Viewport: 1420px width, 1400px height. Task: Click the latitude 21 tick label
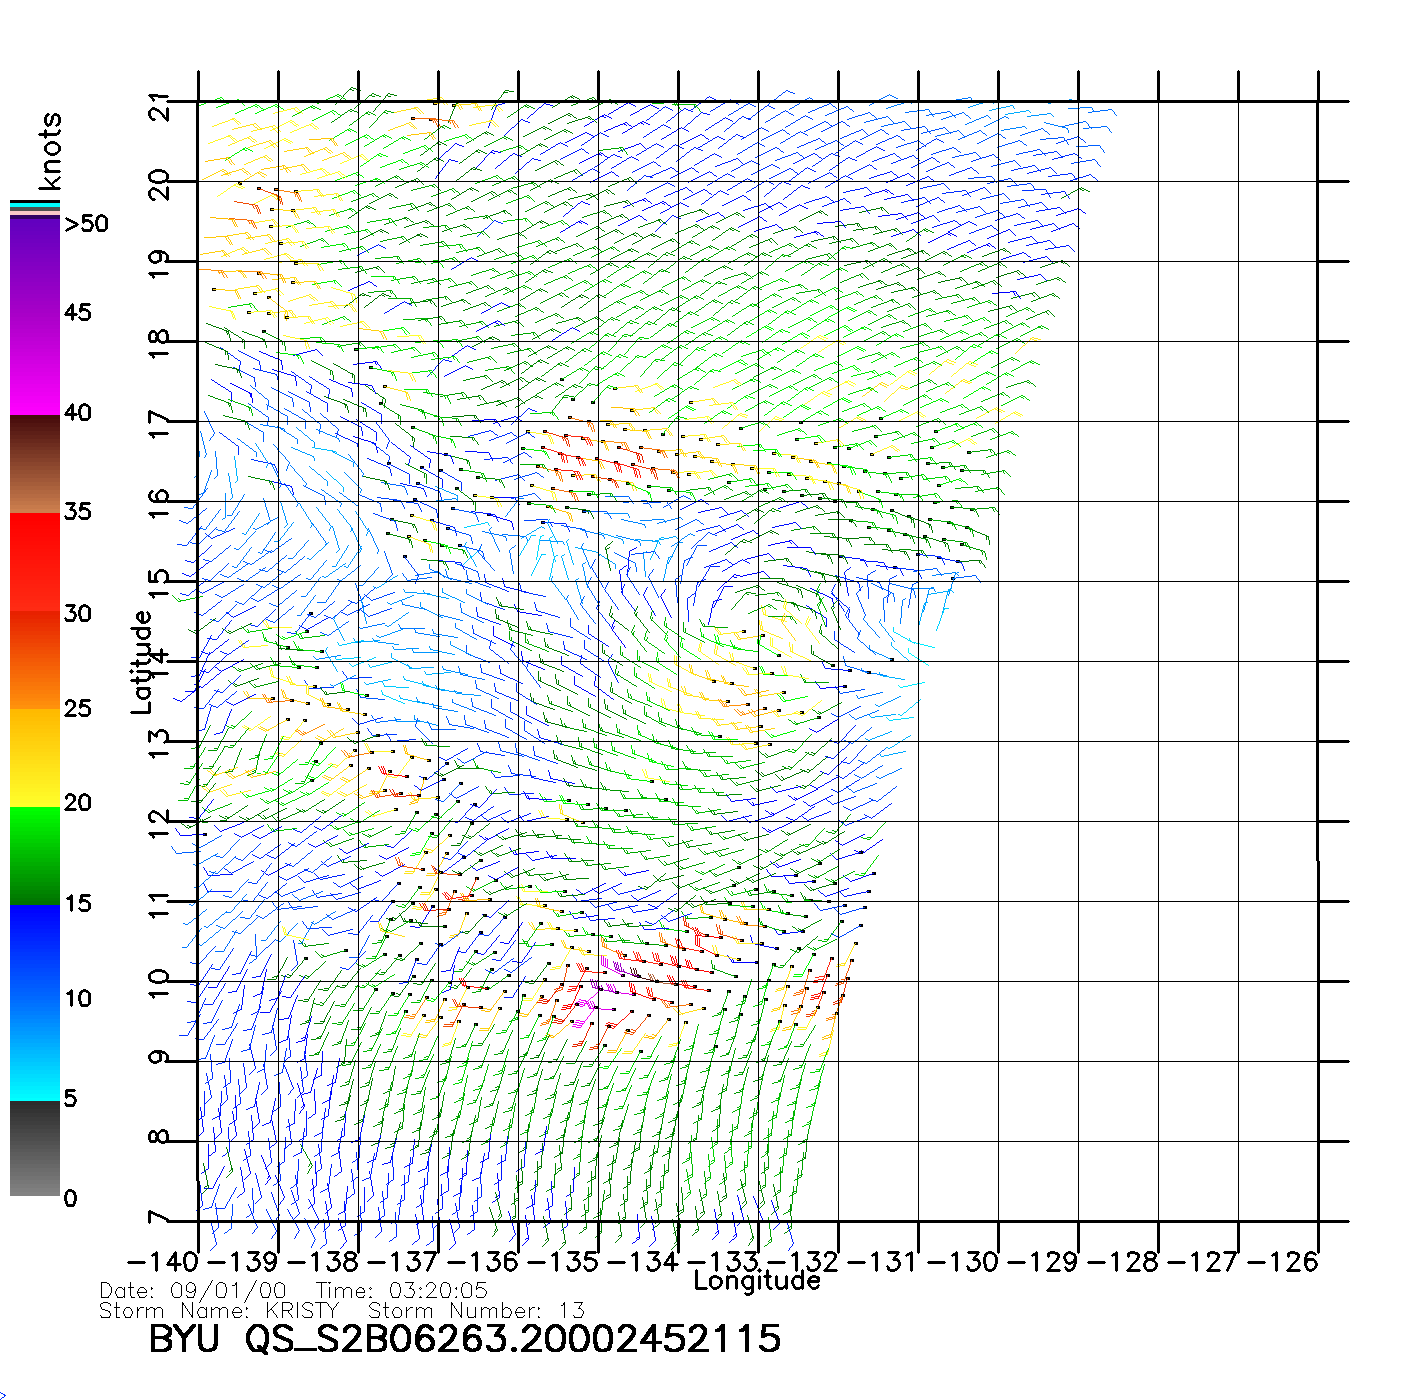click(160, 105)
